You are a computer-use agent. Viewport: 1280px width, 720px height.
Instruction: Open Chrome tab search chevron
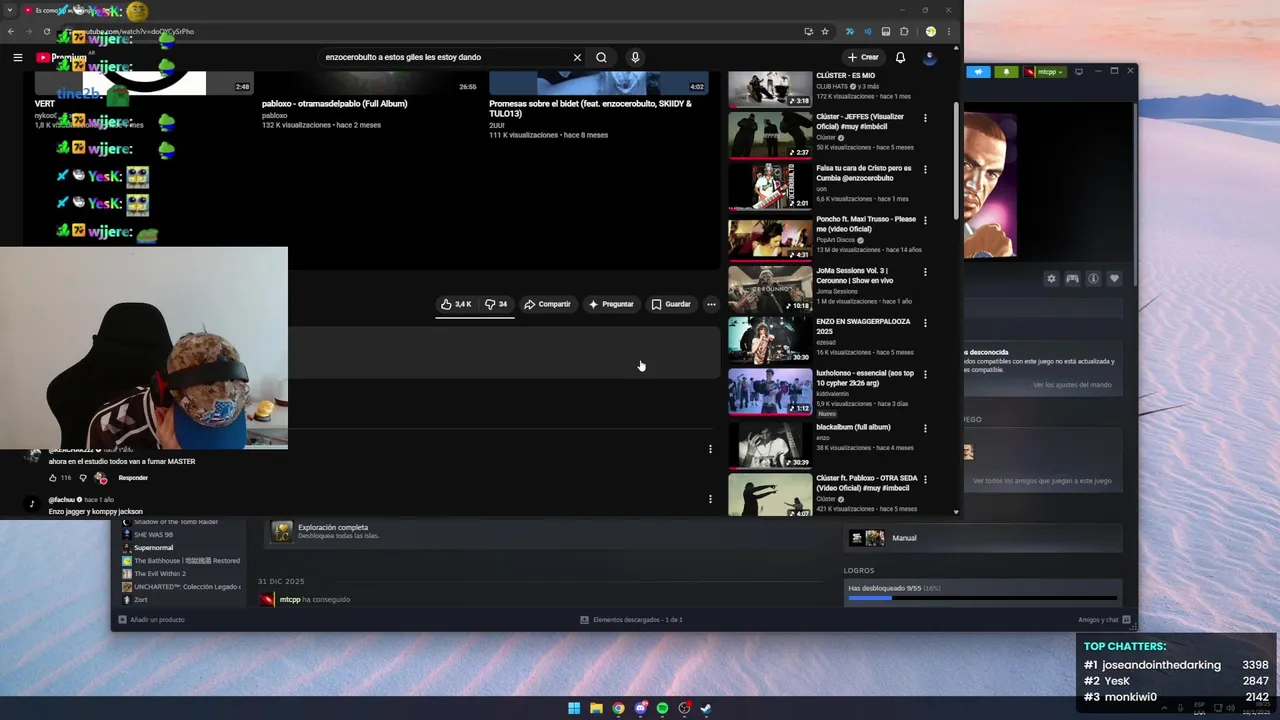(9, 10)
